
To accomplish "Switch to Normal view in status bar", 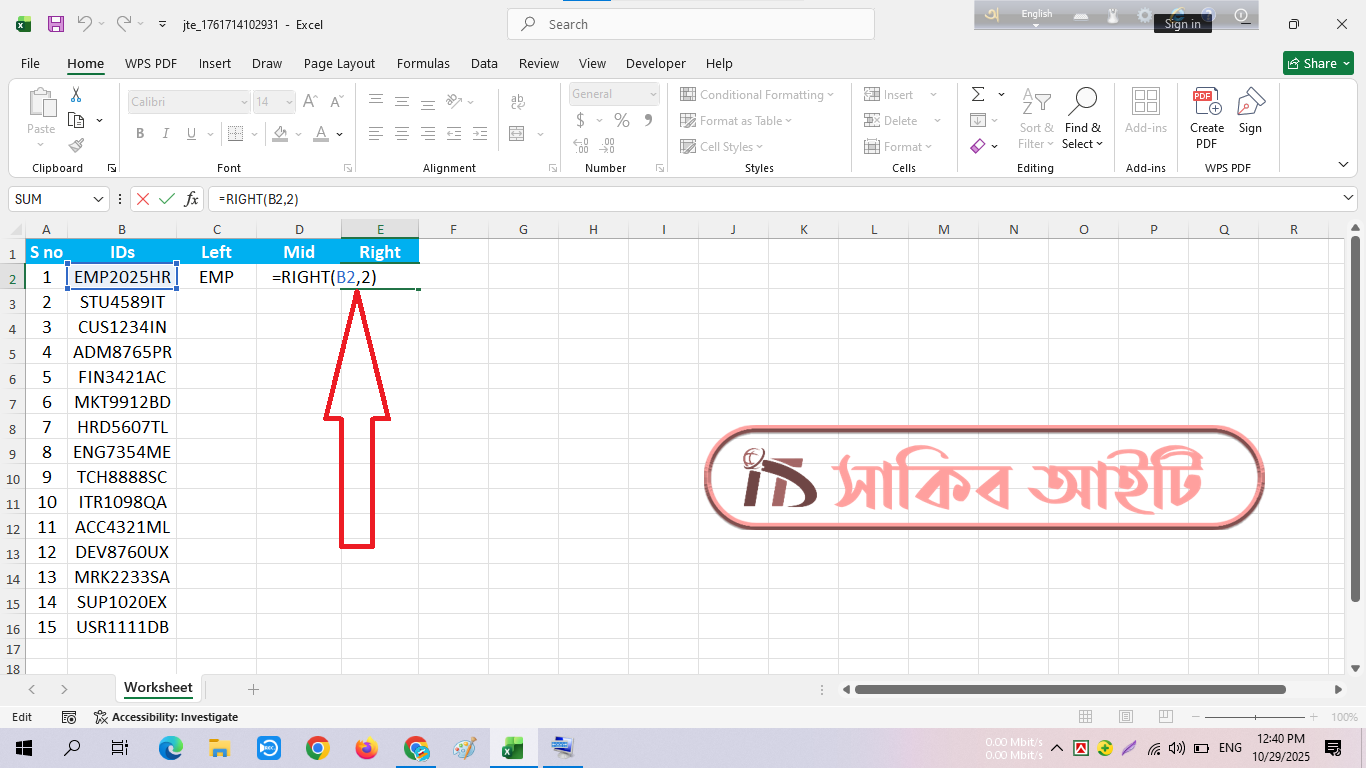I will (1085, 717).
